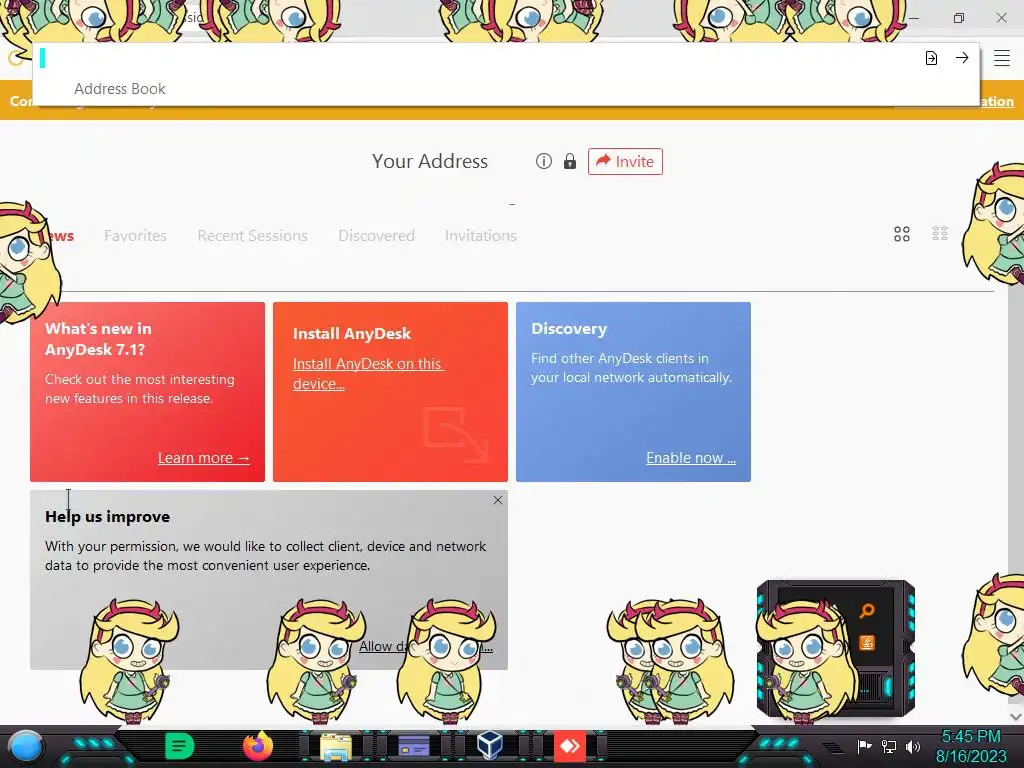This screenshot has width=1024, height=768.
Task: Click Install AnyDesk on this device link
Action: [x=368, y=374]
